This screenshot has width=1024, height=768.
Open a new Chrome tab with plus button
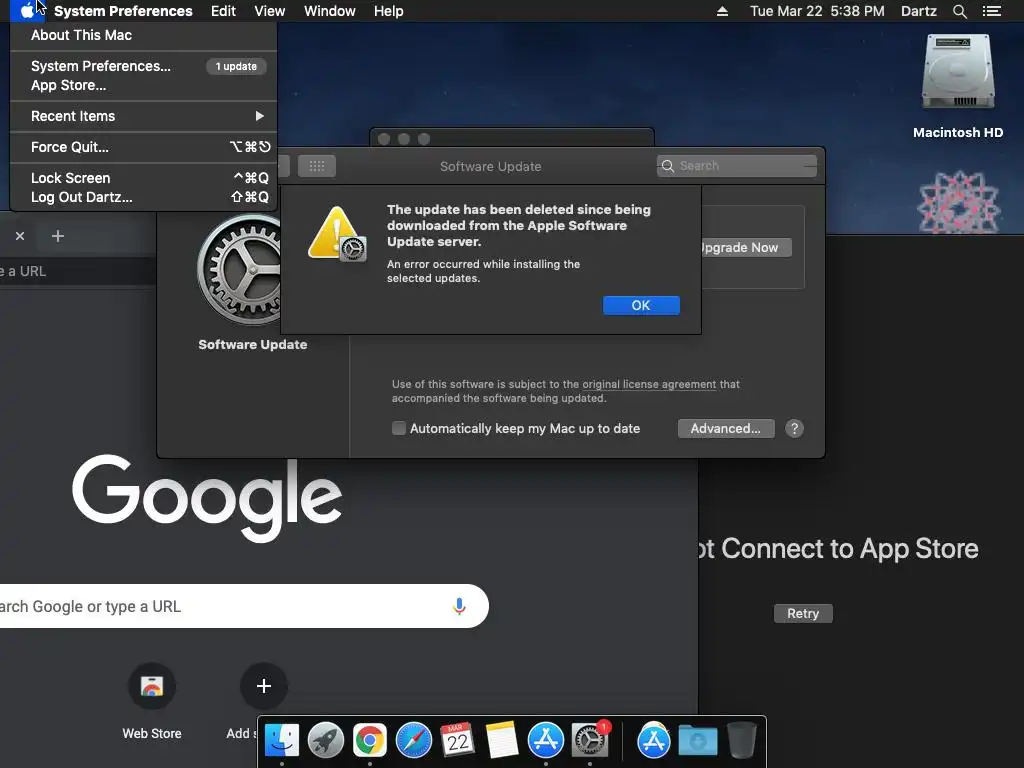point(58,236)
